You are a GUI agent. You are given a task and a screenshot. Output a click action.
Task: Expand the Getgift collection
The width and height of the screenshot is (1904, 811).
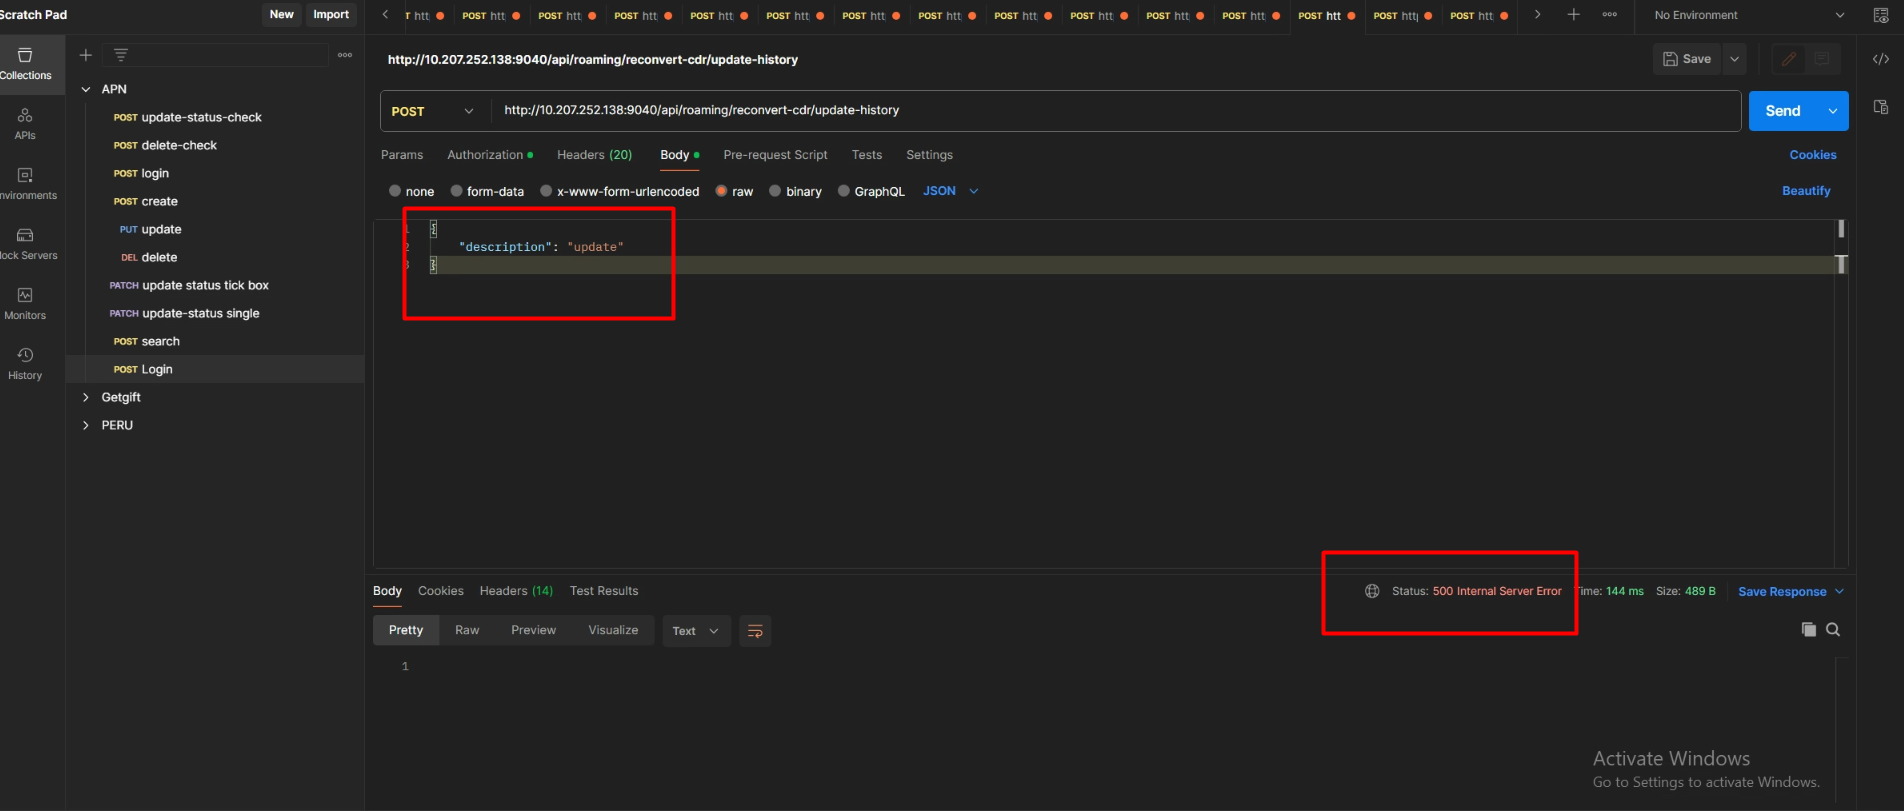click(x=86, y=397)
